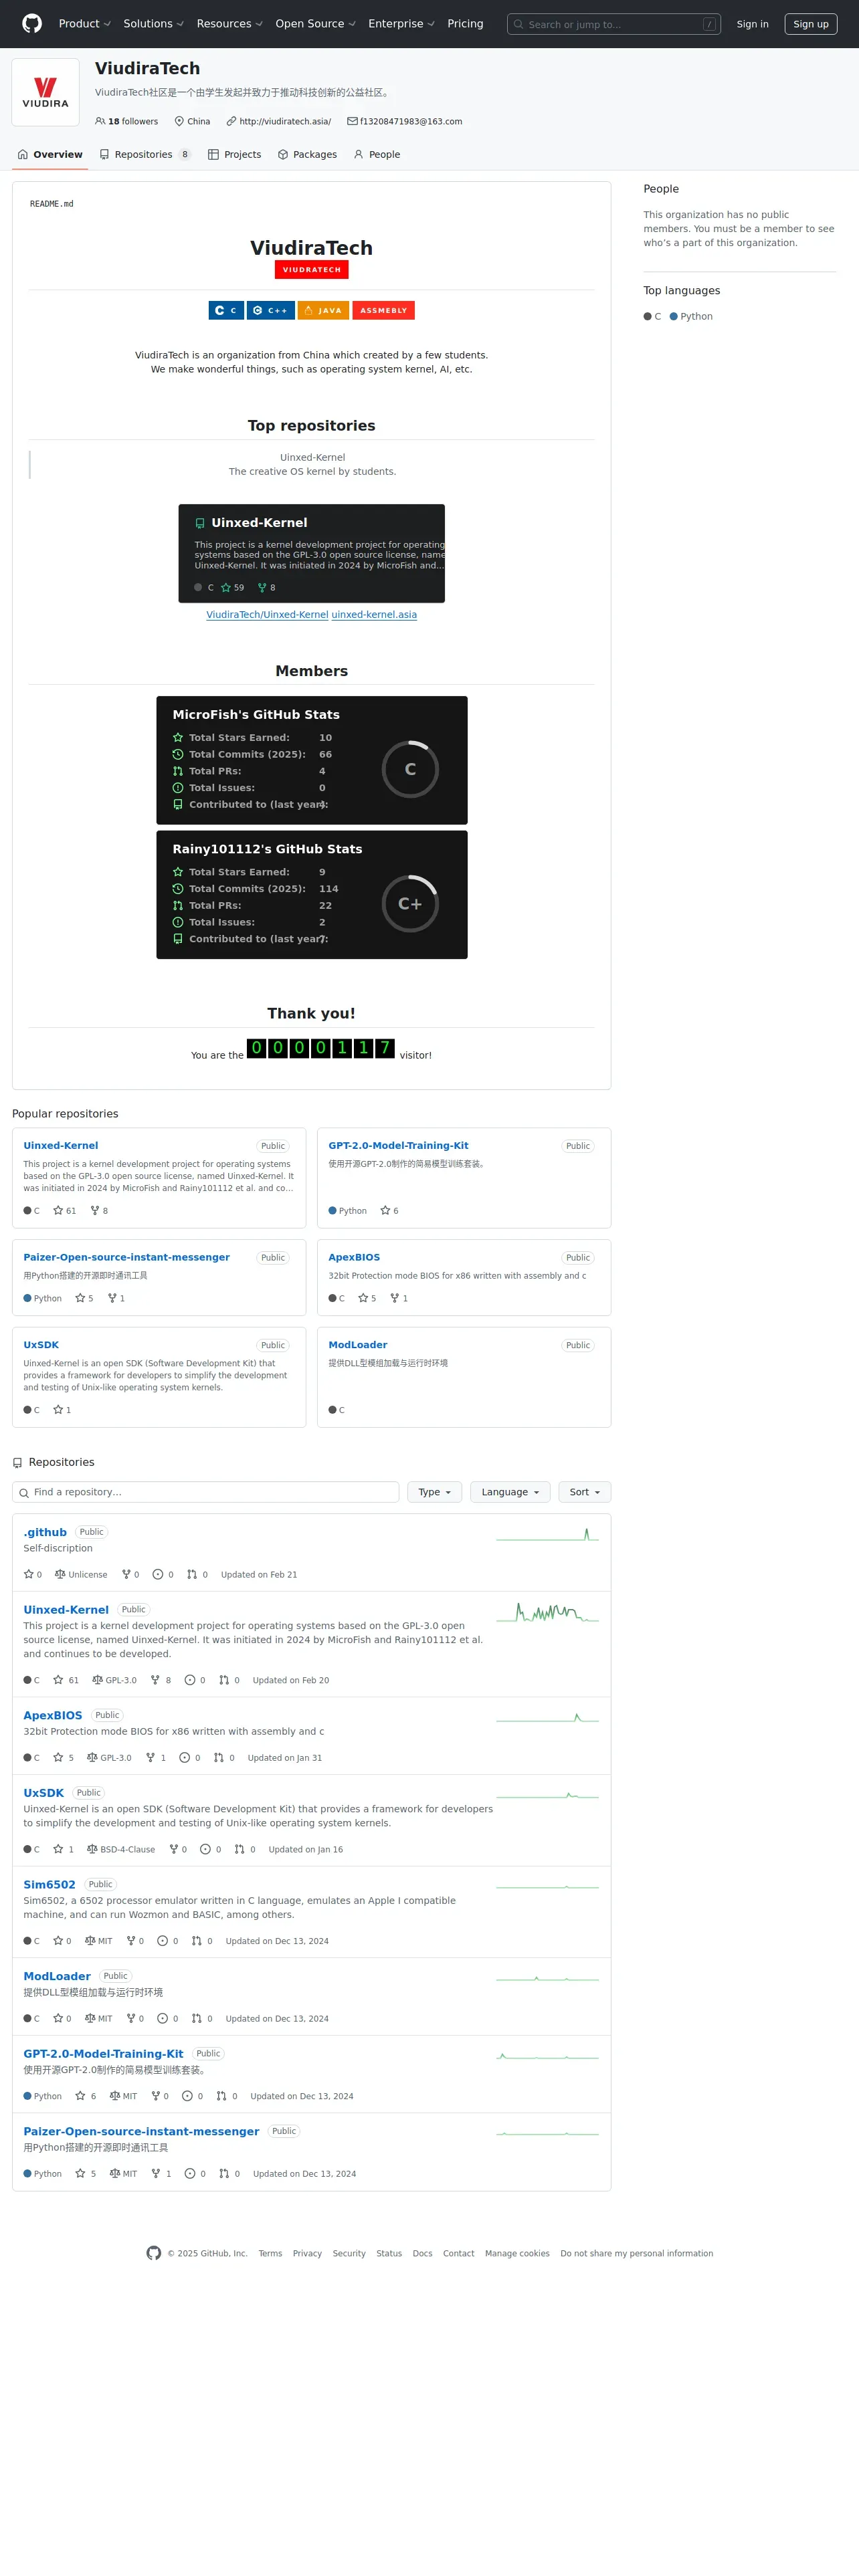Screen dimensions: 859x2576
Task: Click the Java language badge
Action: pyautogui.click(x=323, y=311)
